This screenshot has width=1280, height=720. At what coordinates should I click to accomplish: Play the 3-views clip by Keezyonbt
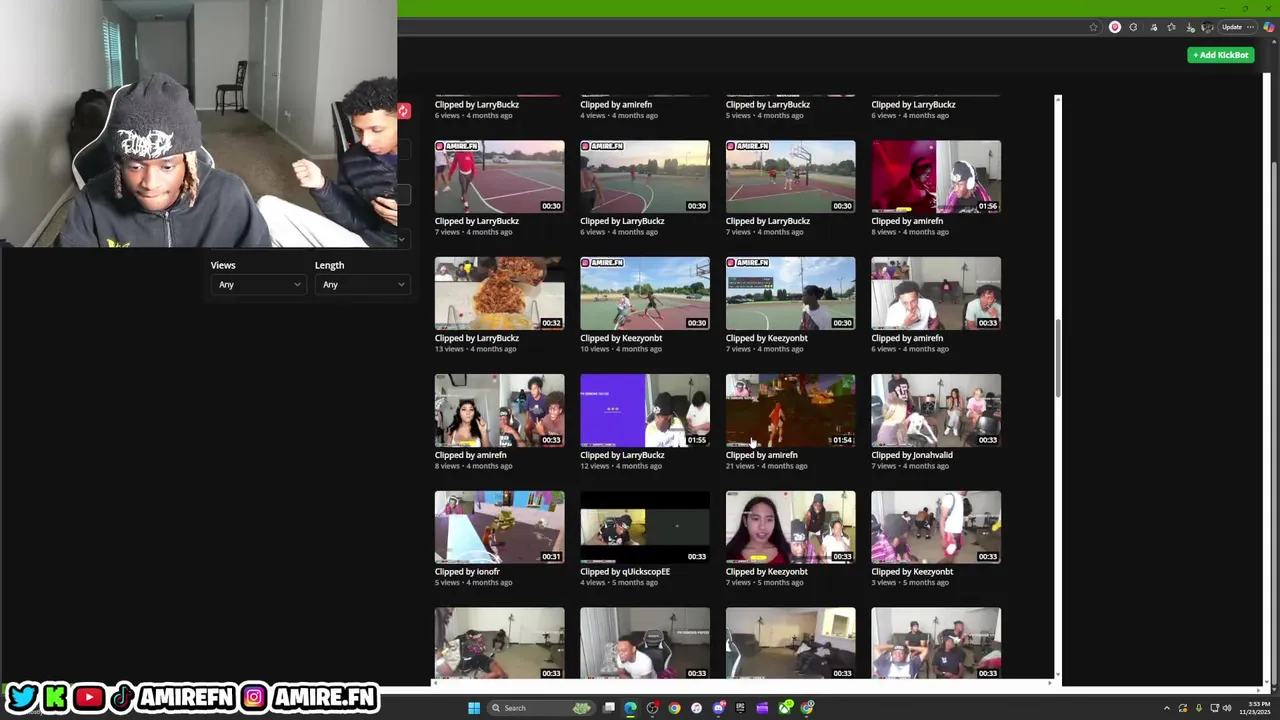pos(936,527)
